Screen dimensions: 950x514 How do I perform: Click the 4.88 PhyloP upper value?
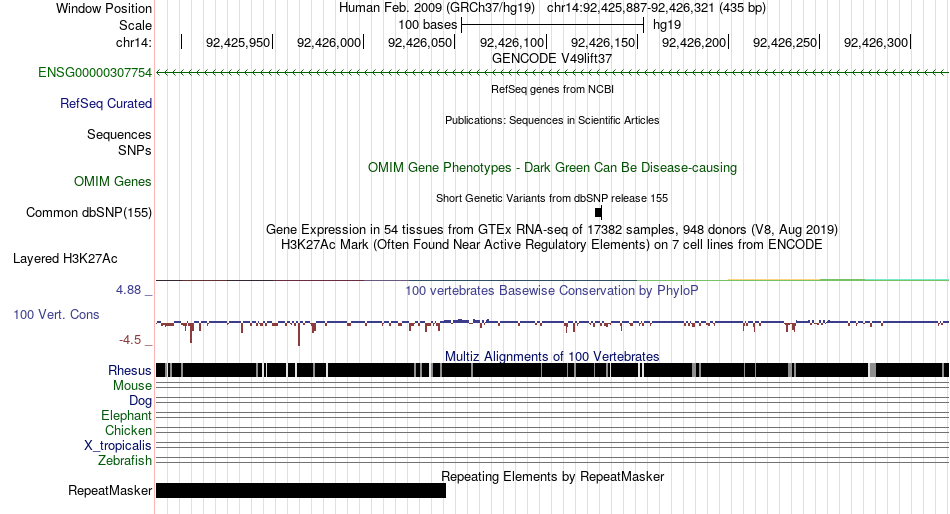(128, 290)
